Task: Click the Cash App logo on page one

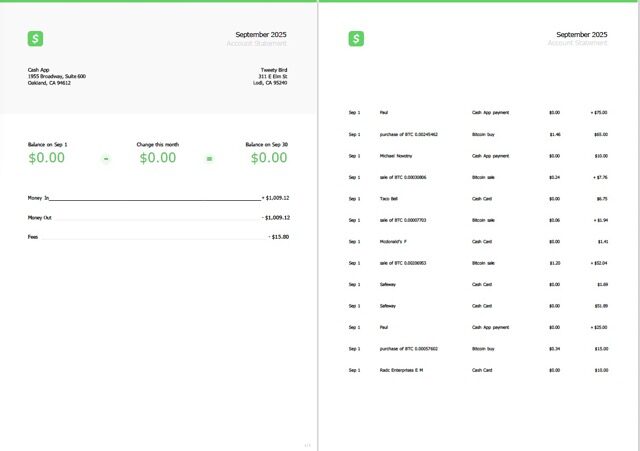Action: (36, 38)
